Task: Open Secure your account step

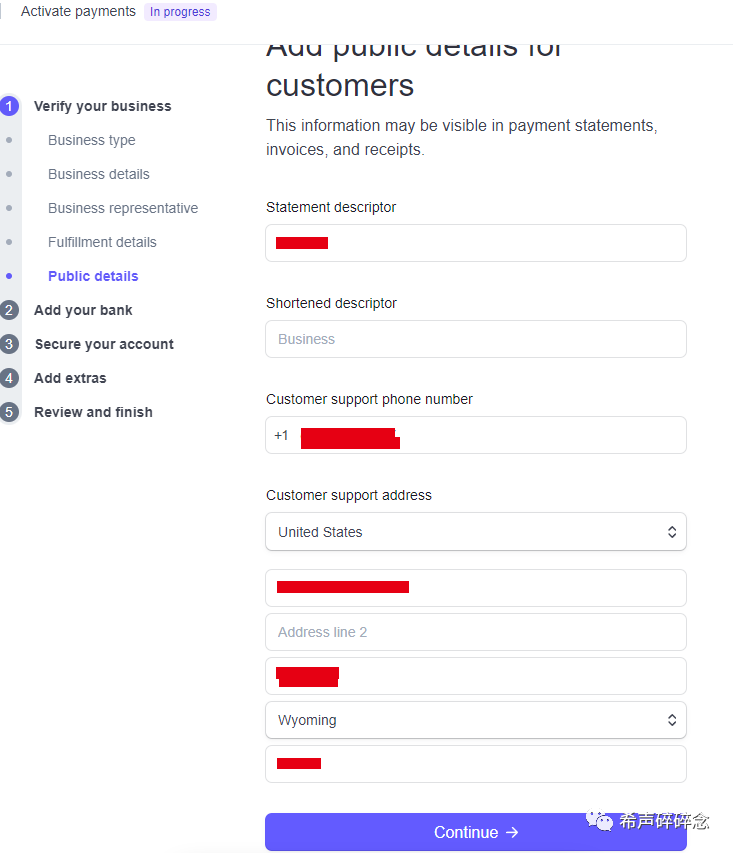Action: (x=104, y=344)
